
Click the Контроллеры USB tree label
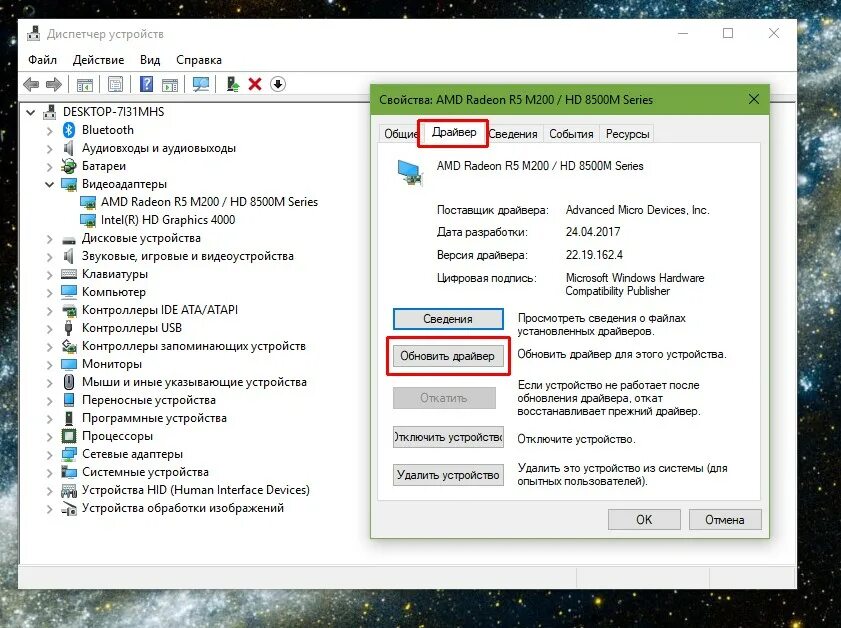(x=132, y=328)
